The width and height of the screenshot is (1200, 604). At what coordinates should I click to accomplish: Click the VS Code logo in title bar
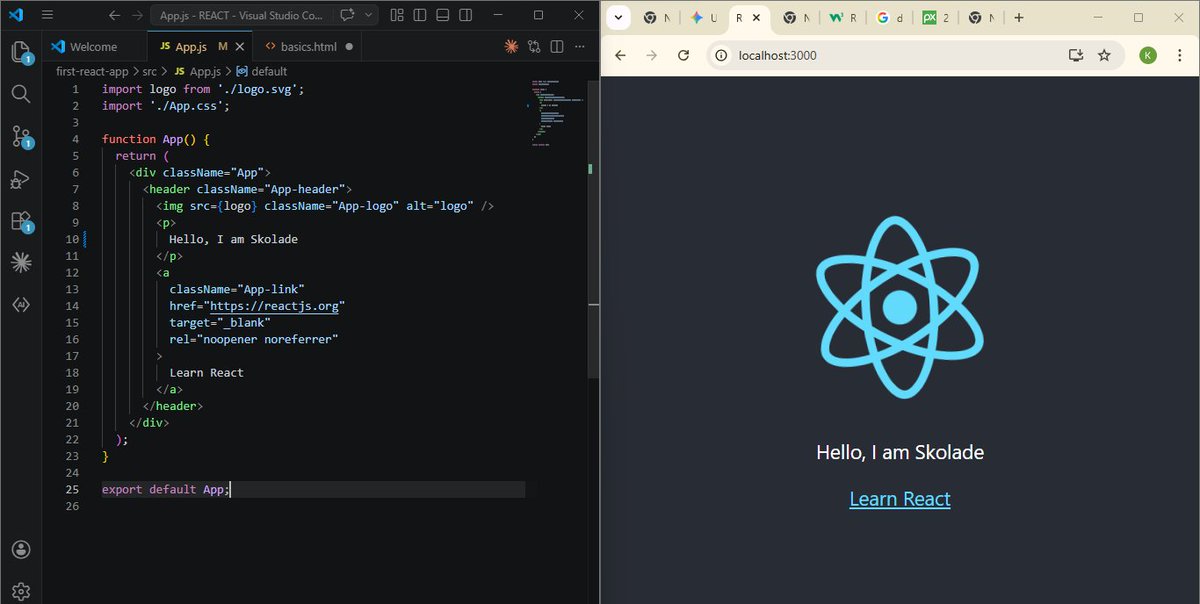pos(15,15)
